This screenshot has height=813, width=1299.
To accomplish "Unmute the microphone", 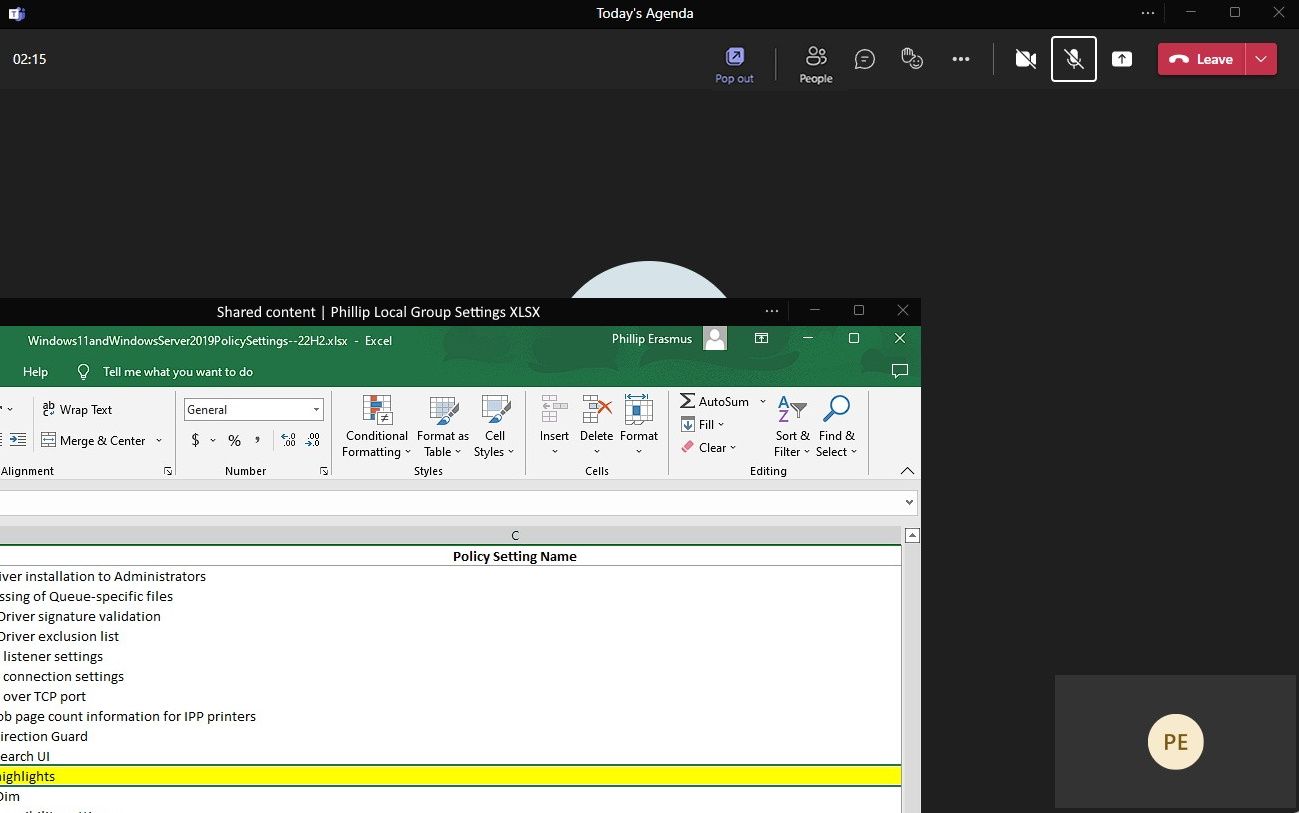I will coord(1074,59).
